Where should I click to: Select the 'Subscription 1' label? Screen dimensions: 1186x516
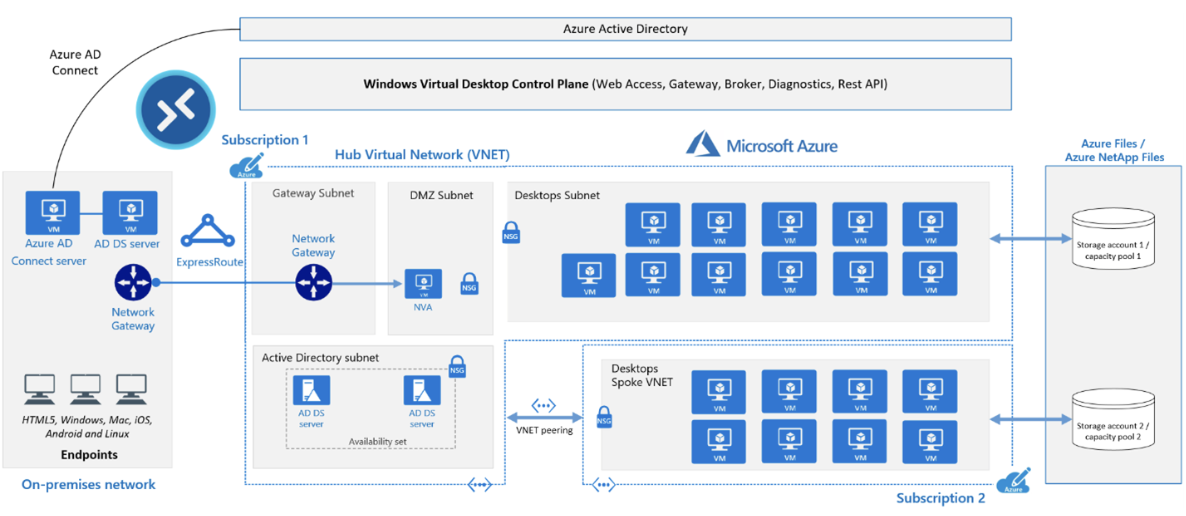(265, 140)
